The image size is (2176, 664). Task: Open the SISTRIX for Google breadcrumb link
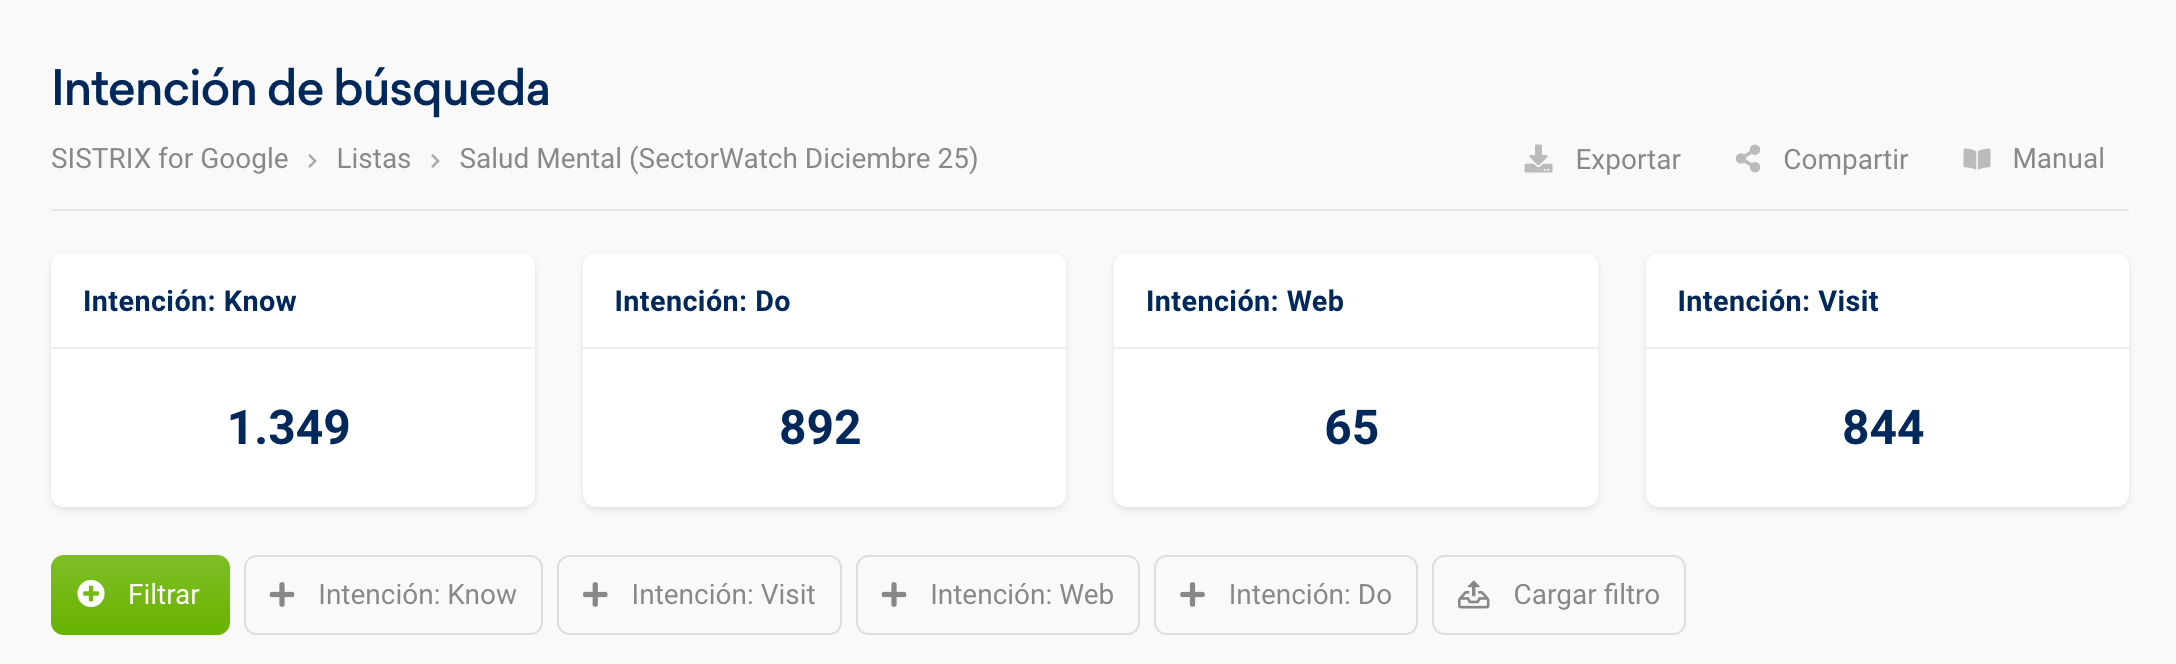coord(170,159)
